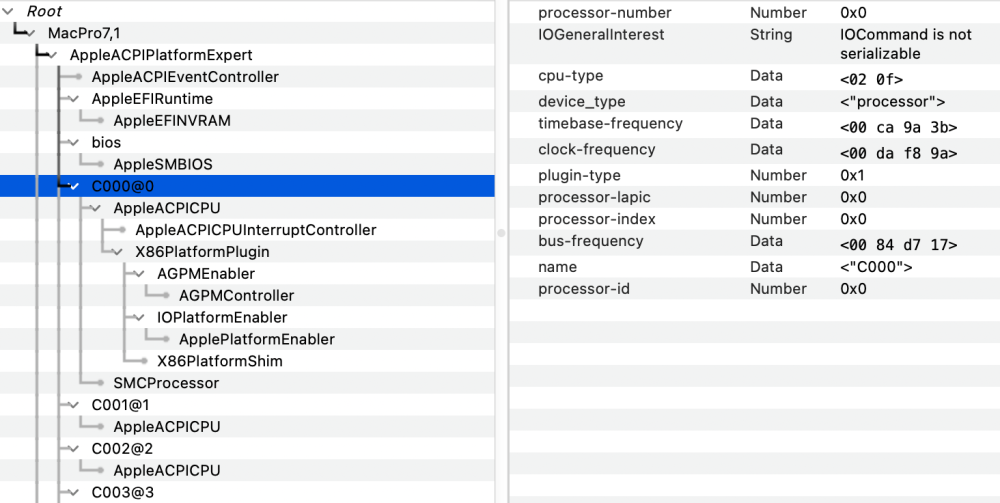Select AppleACPICPU under C001@1
The width and height of the screenshot is (1000, 503).
pos(167,426)
